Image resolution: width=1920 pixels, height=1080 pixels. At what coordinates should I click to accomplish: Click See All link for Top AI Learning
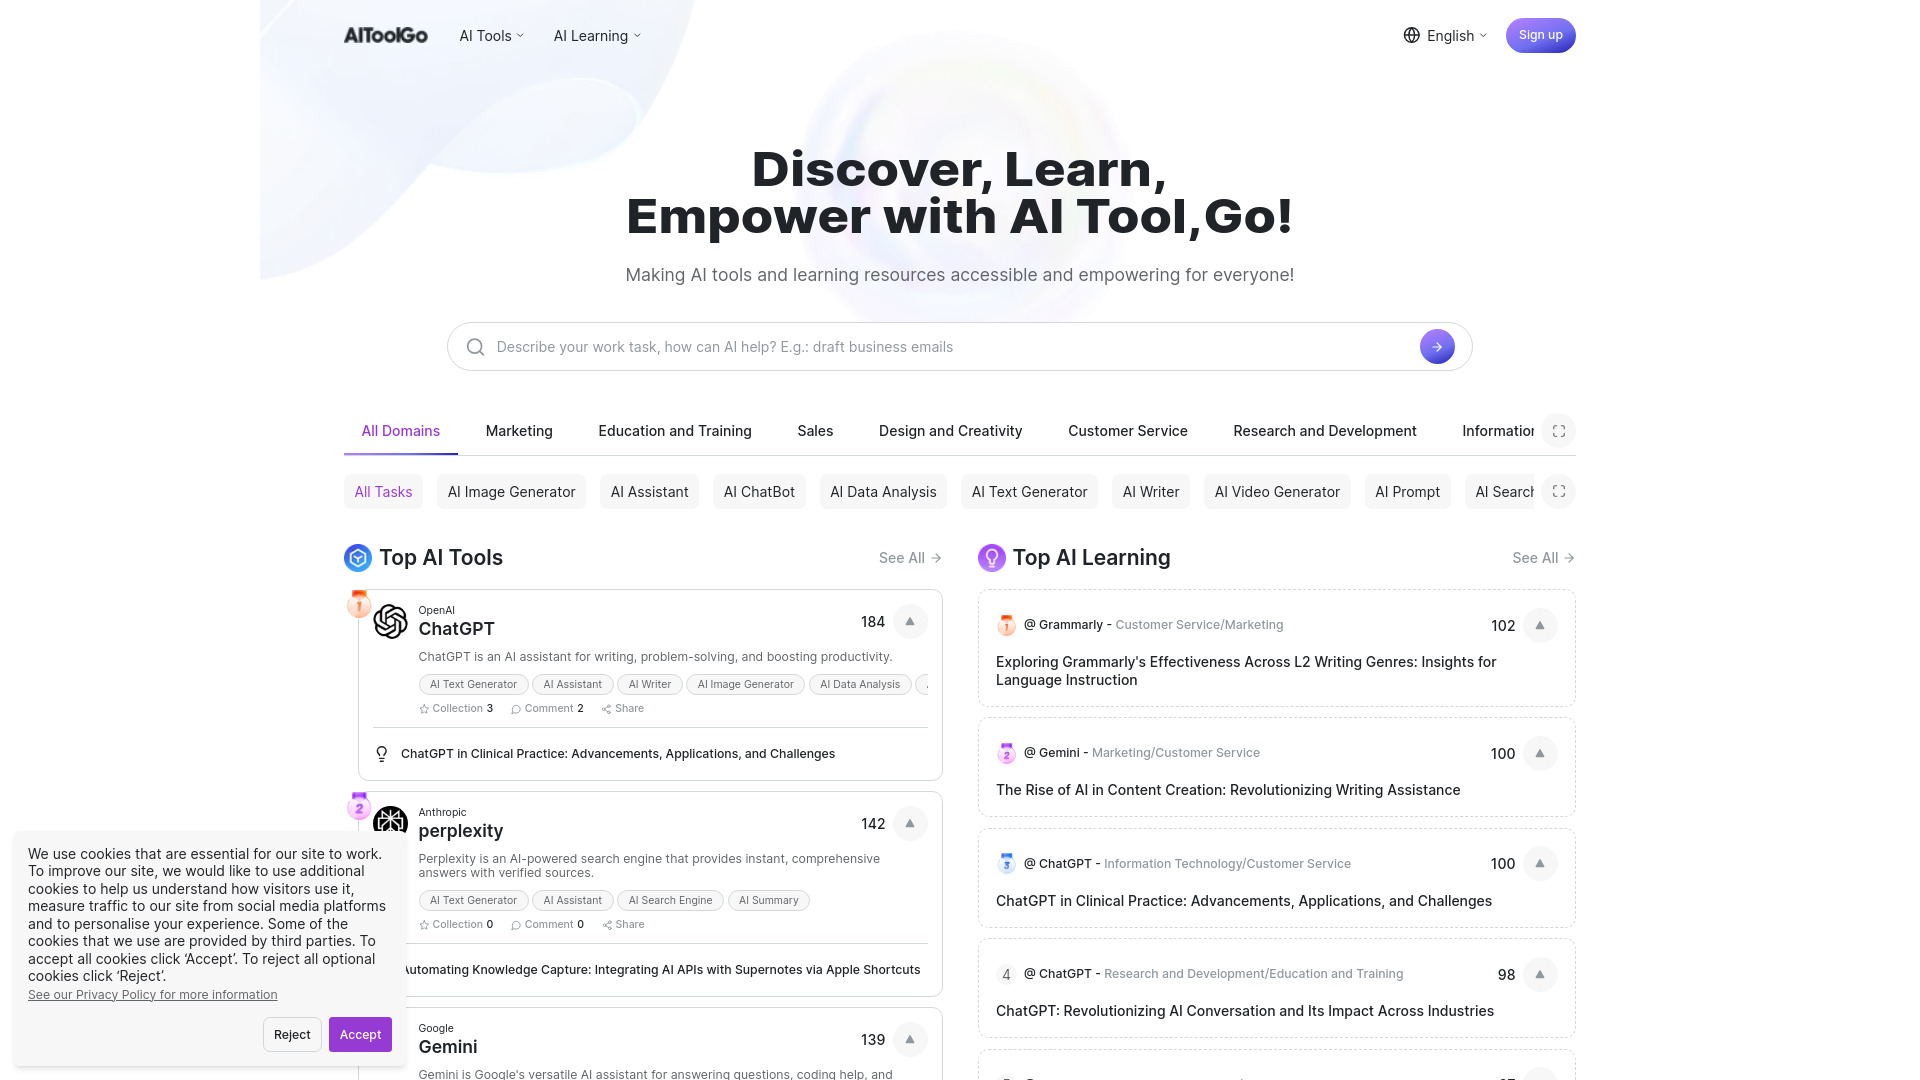[x=1536, y=556]
